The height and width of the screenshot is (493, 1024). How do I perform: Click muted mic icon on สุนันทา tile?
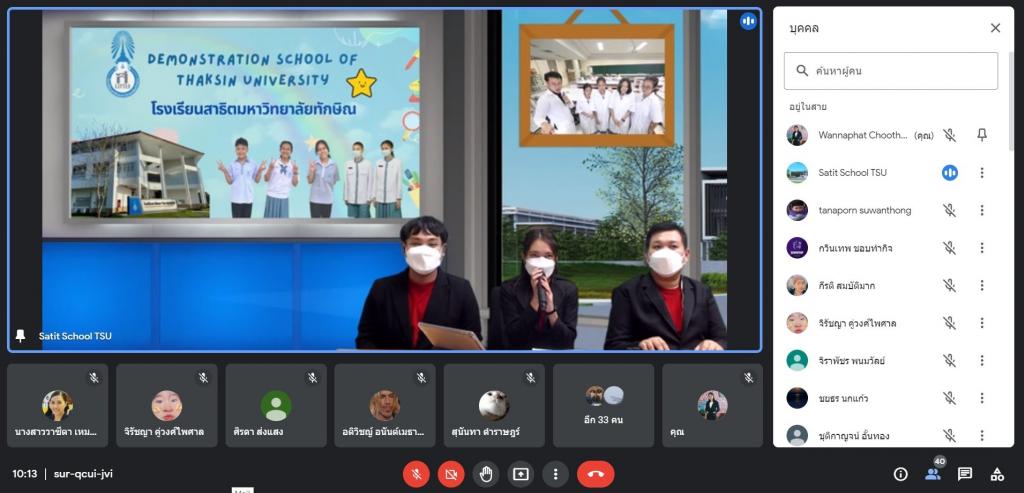(530, 377)
